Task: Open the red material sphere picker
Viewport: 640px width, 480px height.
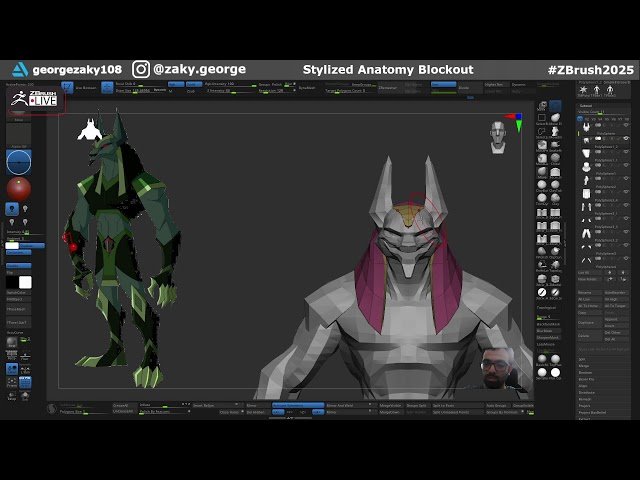Action: [x=18, y=189]
